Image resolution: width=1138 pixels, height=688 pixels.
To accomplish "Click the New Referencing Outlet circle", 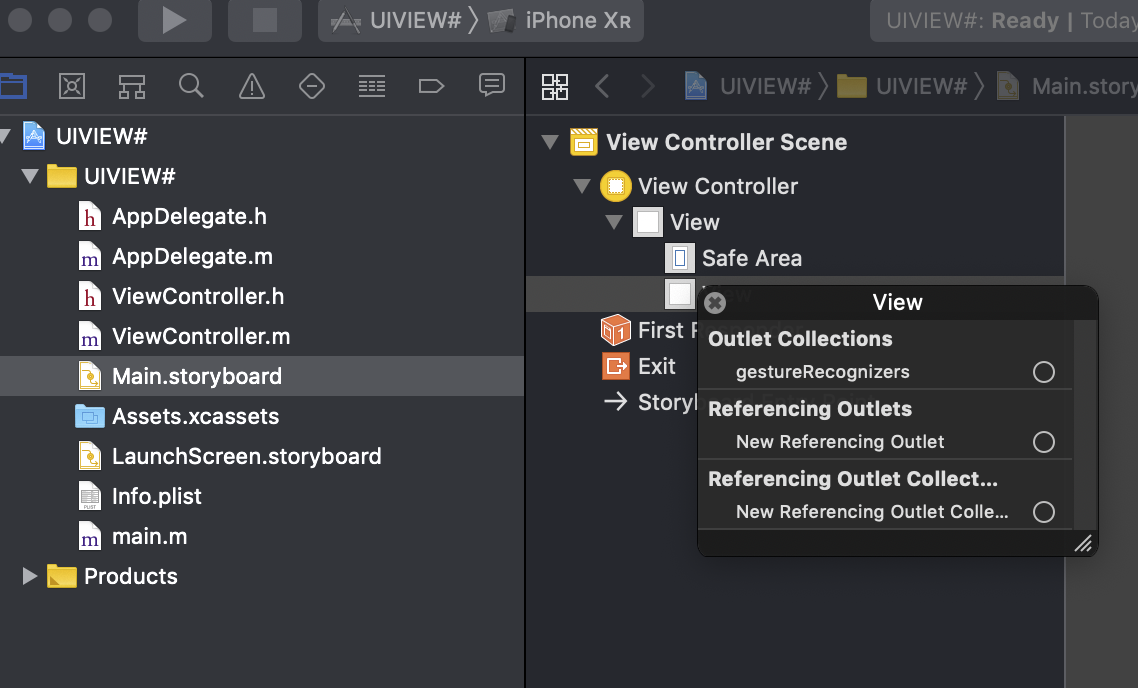I will click(1043, 442).
